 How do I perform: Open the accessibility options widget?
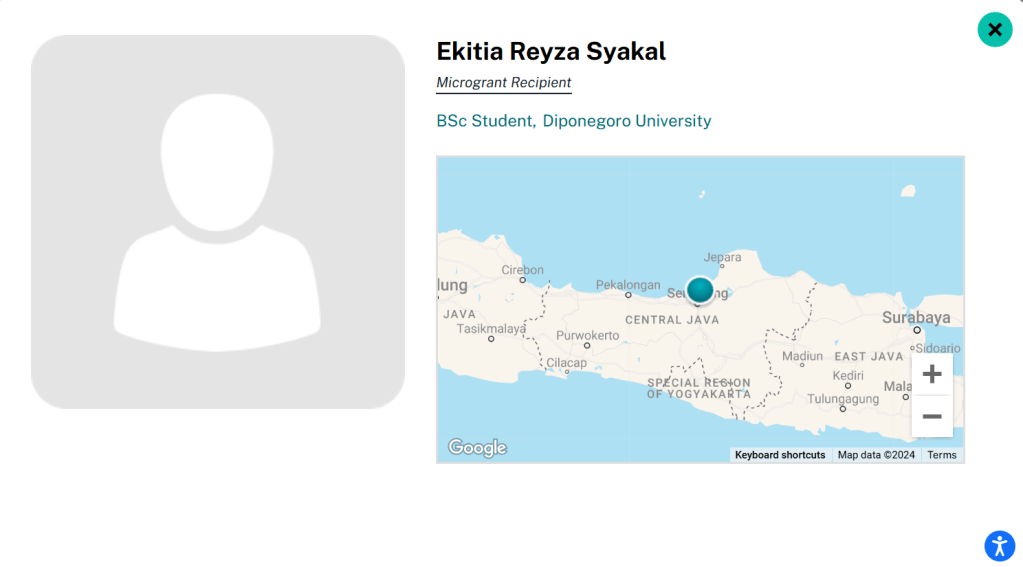(999, 546)
